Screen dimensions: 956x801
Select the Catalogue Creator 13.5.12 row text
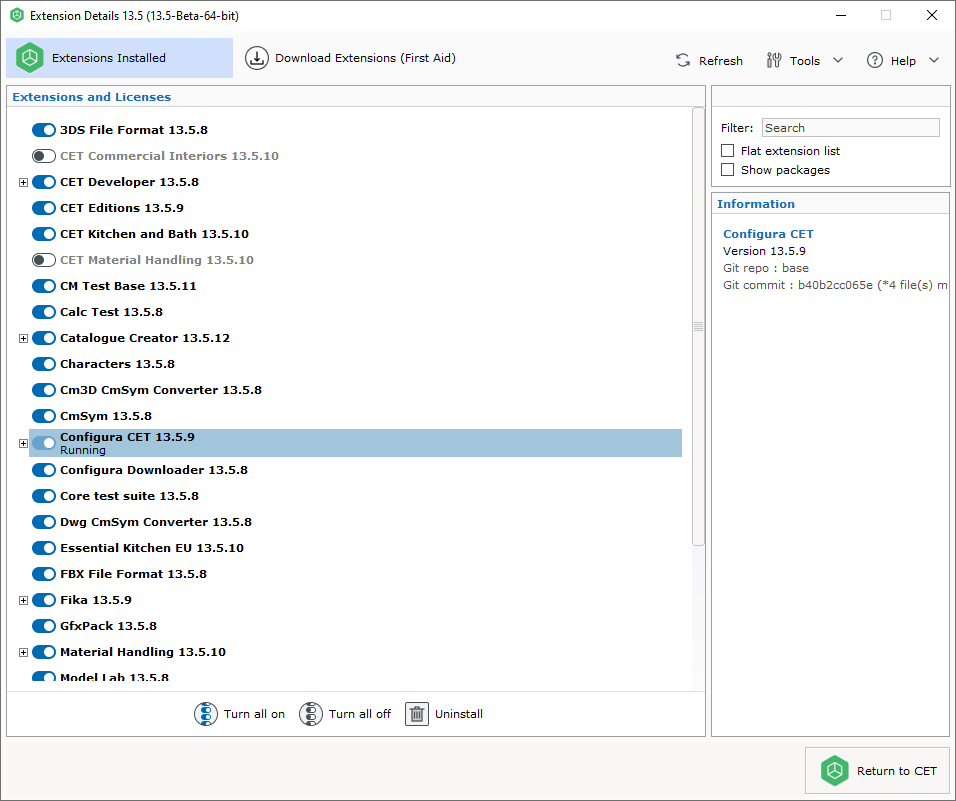pos(144,338)
